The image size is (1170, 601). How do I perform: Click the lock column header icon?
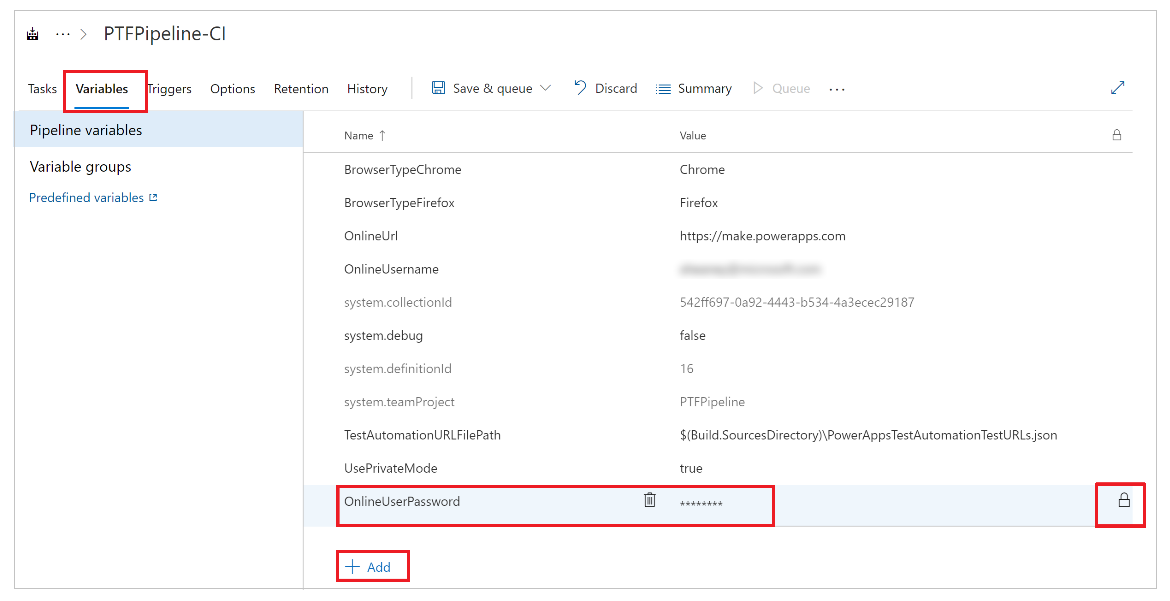[1117, 135]
